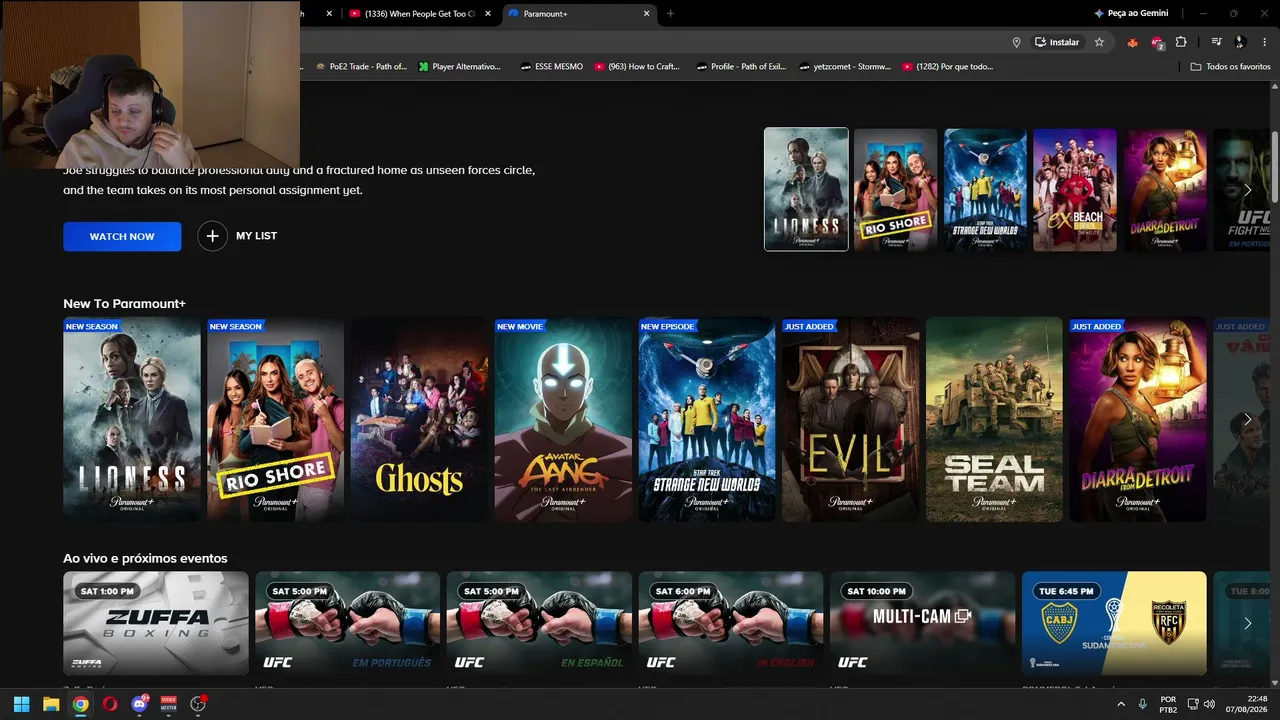
Task: Open the media controls icon in toolbar
Action: coord(1216,42)
